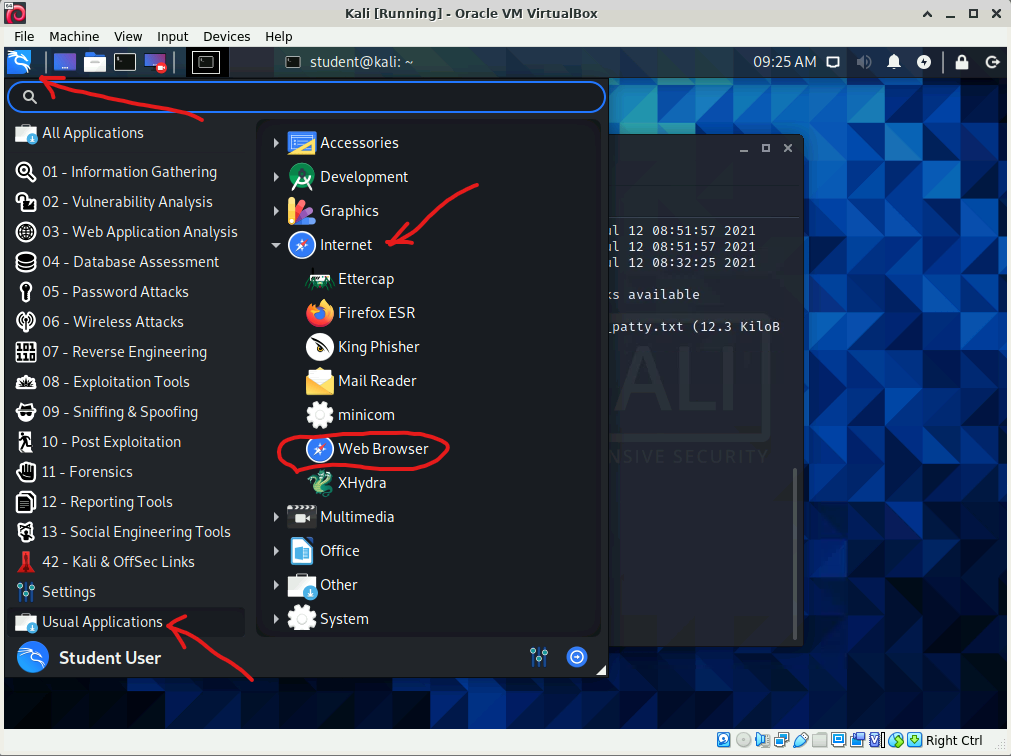Click the panel log out icon
Image resolution: width=1011 pixels, height=756 pixels.
coord(992,63)
